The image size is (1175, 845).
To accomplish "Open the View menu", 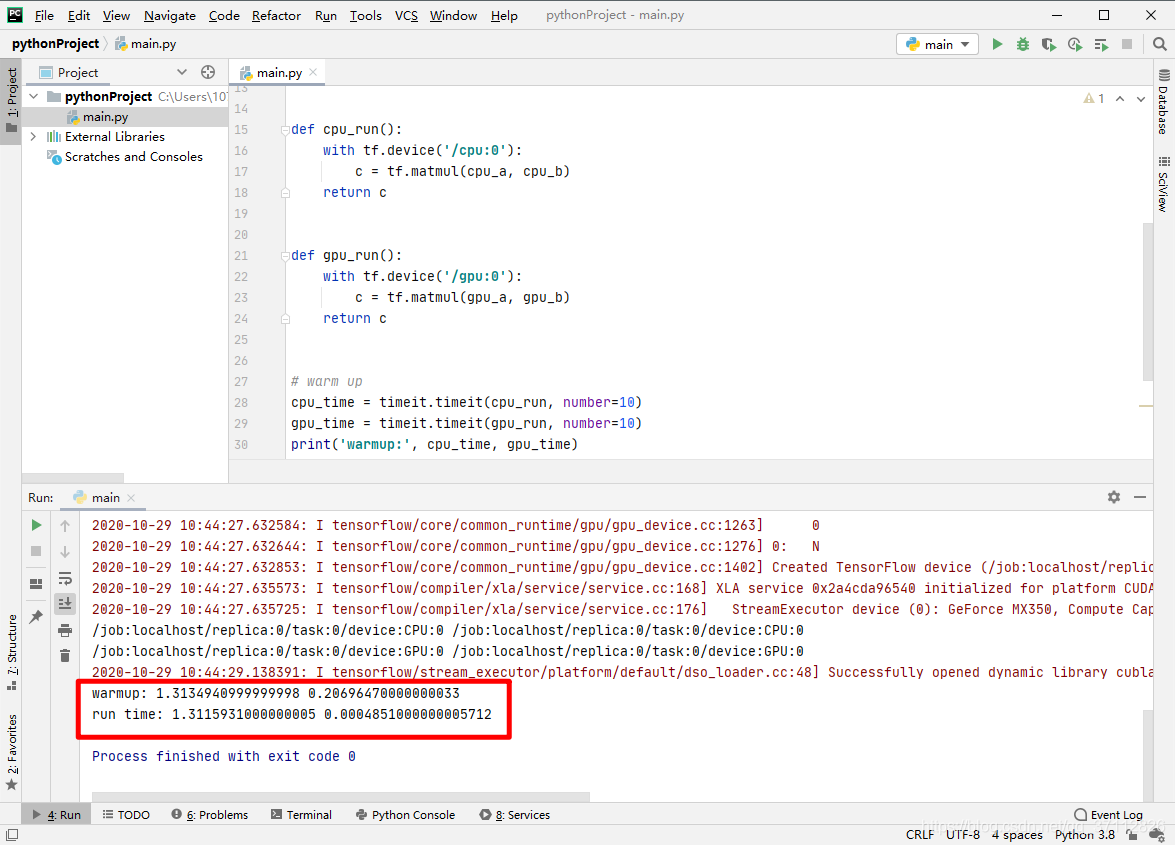I will point(116,15).
